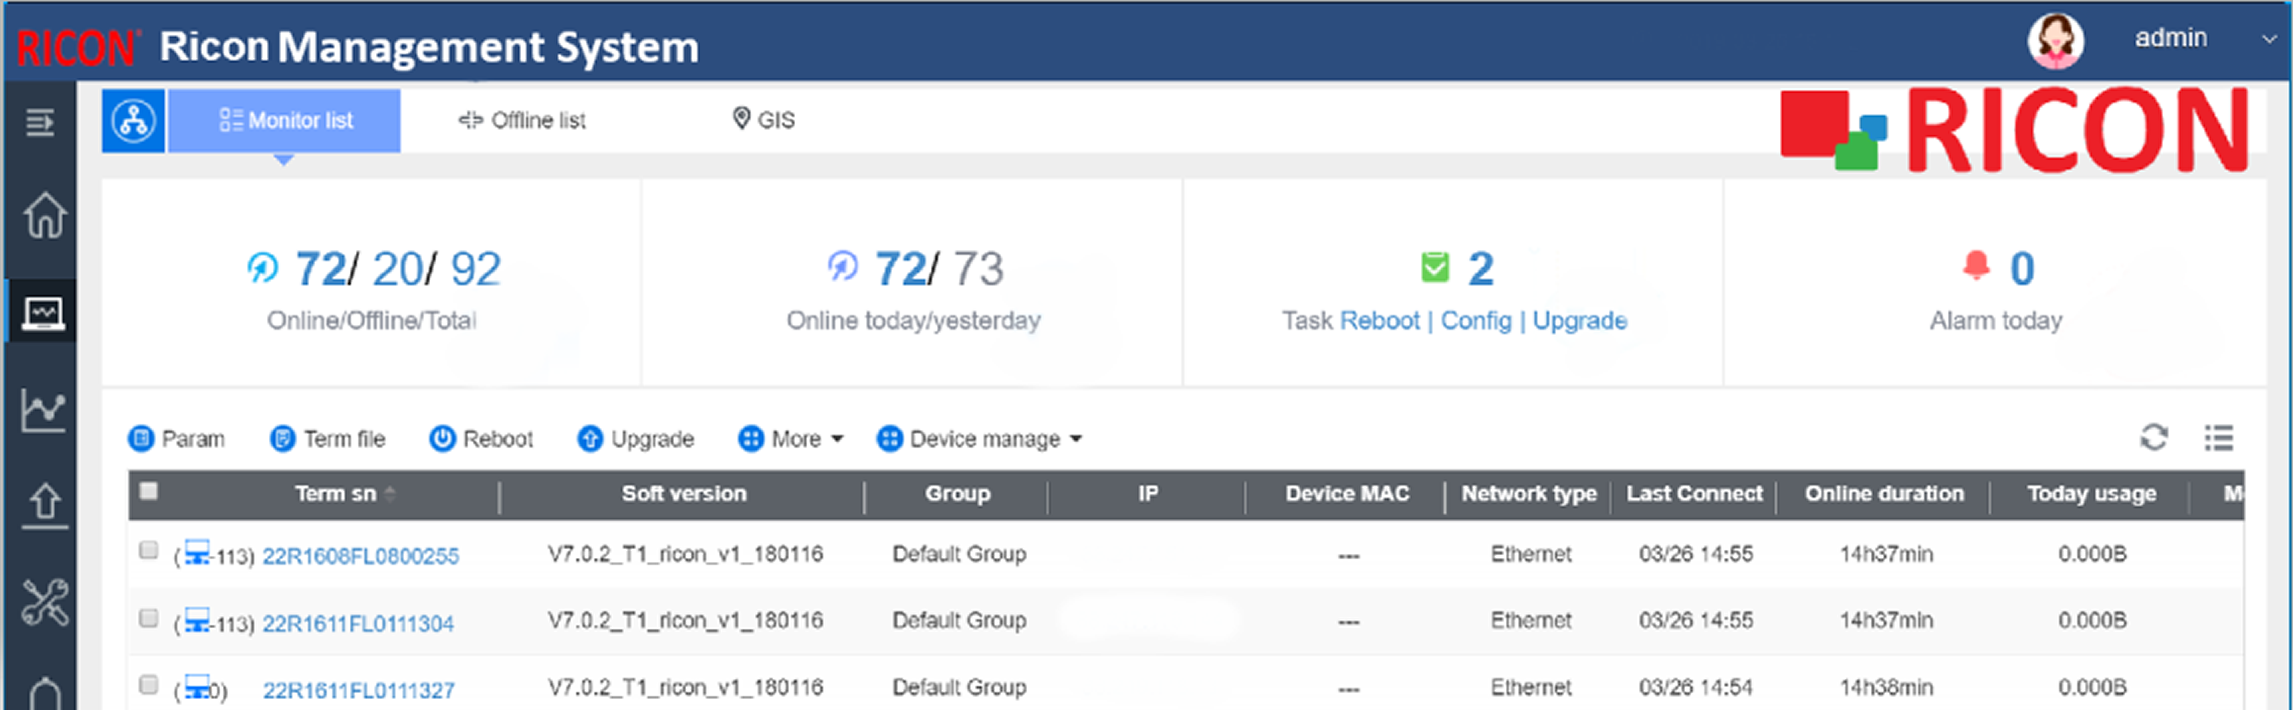Click the Last Connect column header
This screenshot has width=2293, height=710.
click(x=1694, y=494)
